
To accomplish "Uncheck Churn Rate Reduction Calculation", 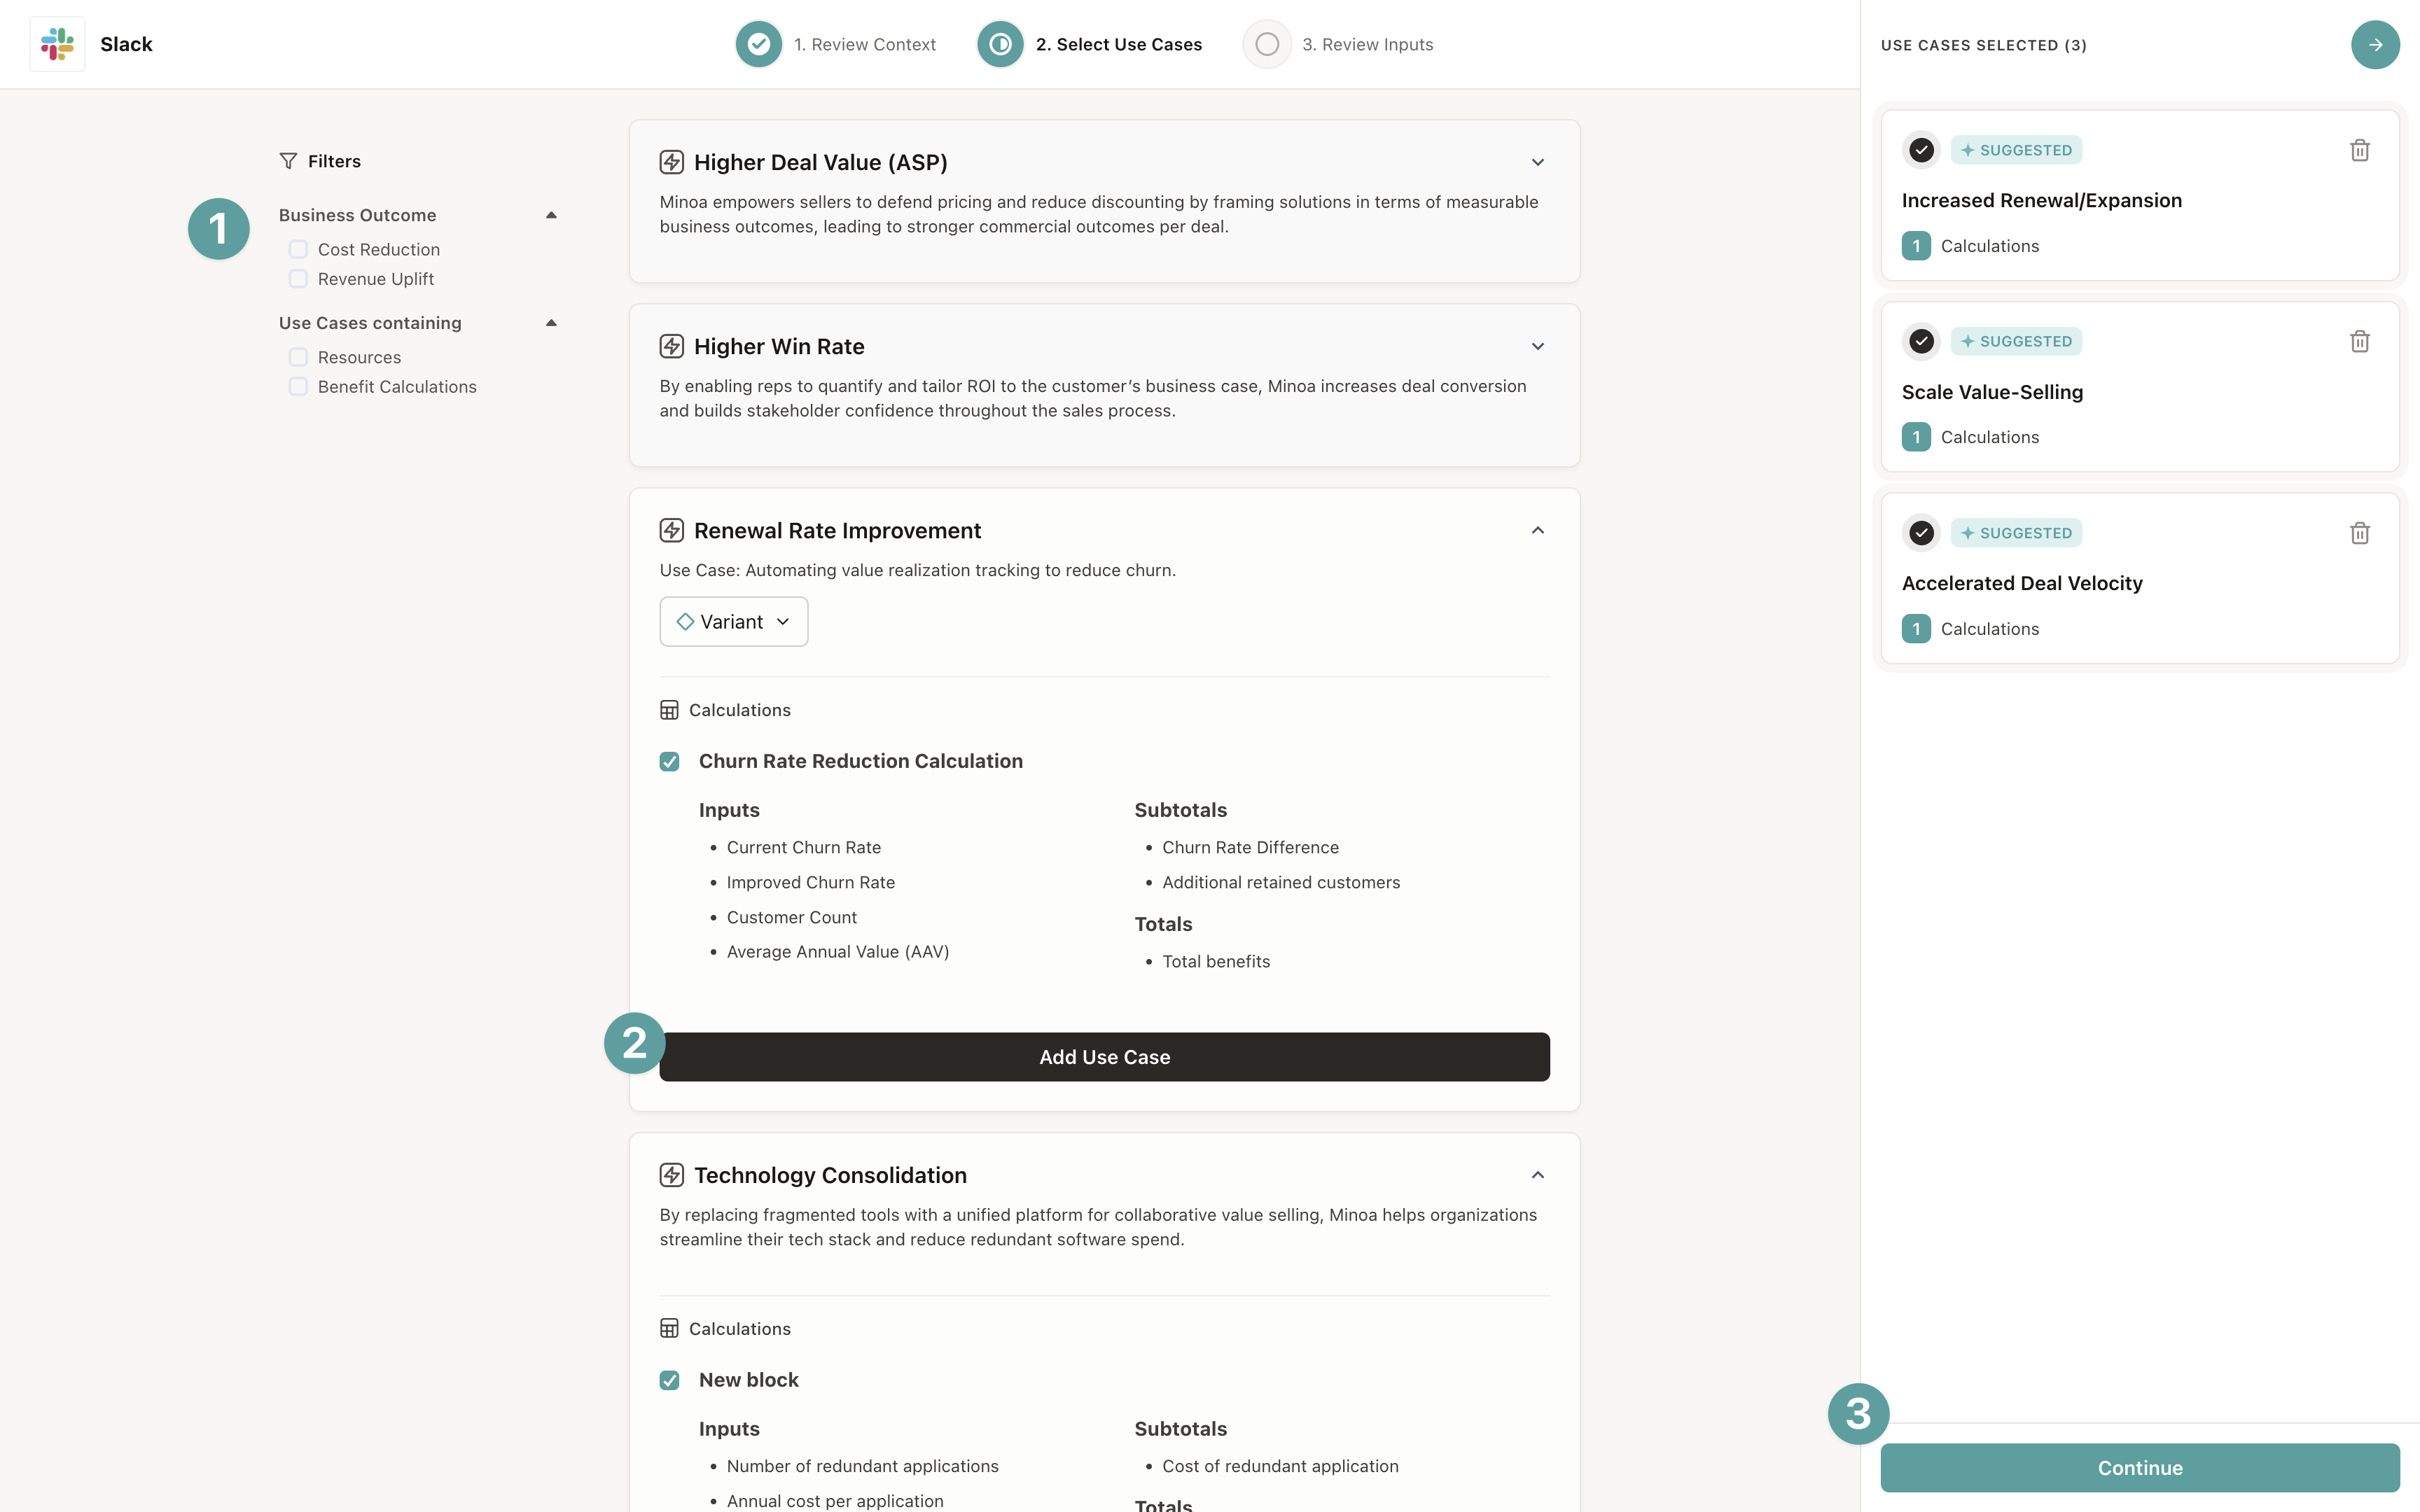I will (669, 761).
